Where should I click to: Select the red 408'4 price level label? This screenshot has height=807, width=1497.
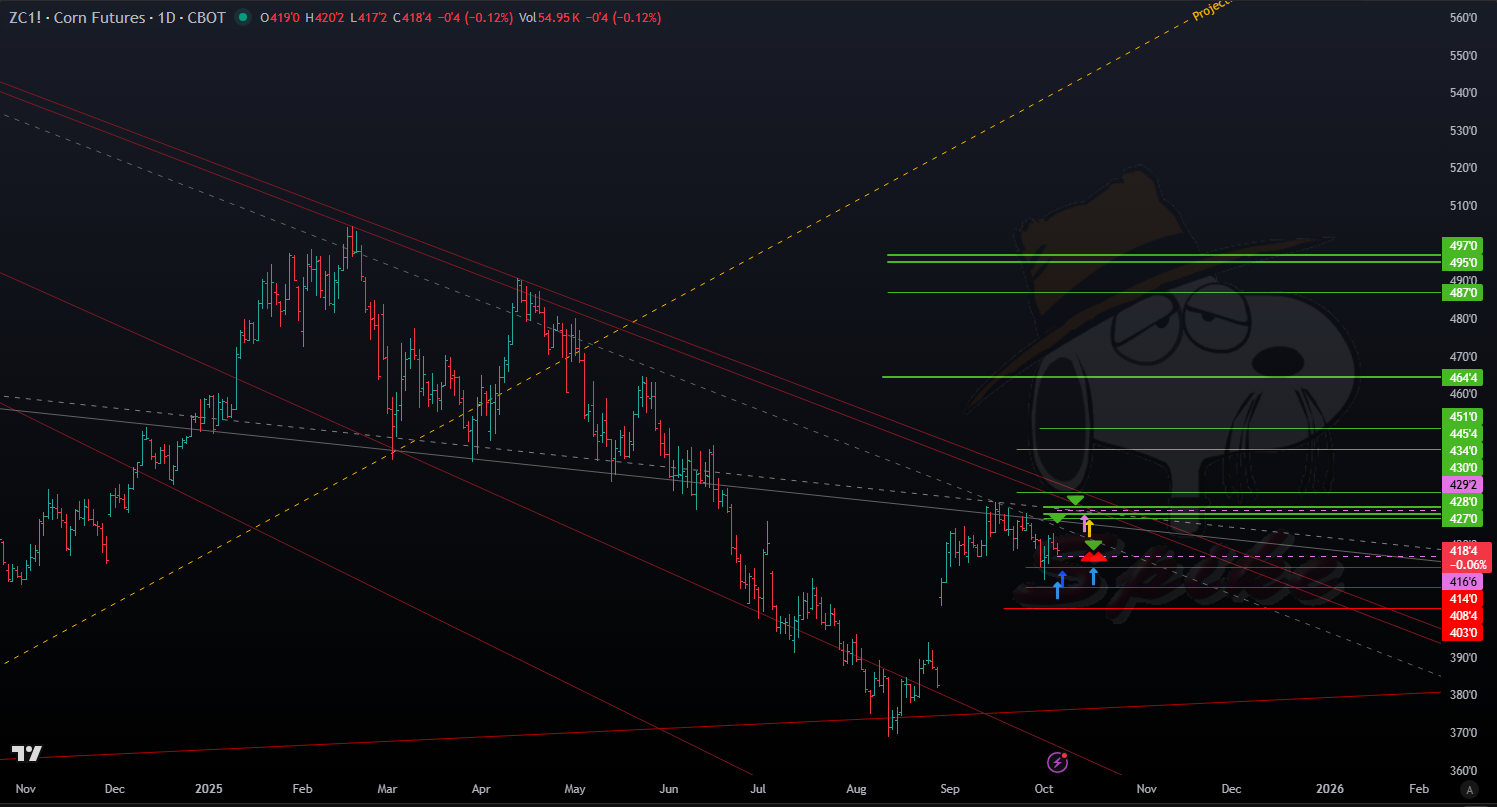tap(1463, 616)
